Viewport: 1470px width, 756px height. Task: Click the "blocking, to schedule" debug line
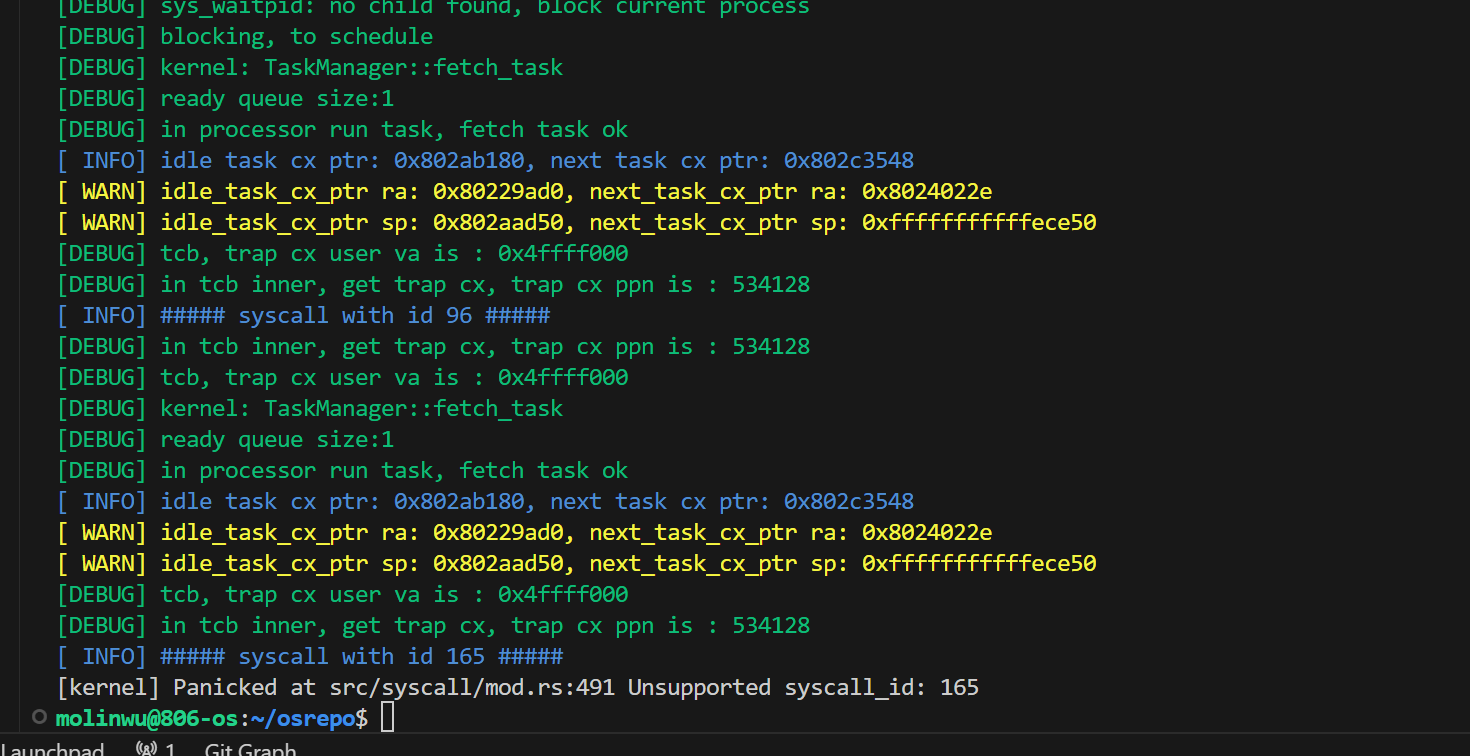[x=296, y=36]
